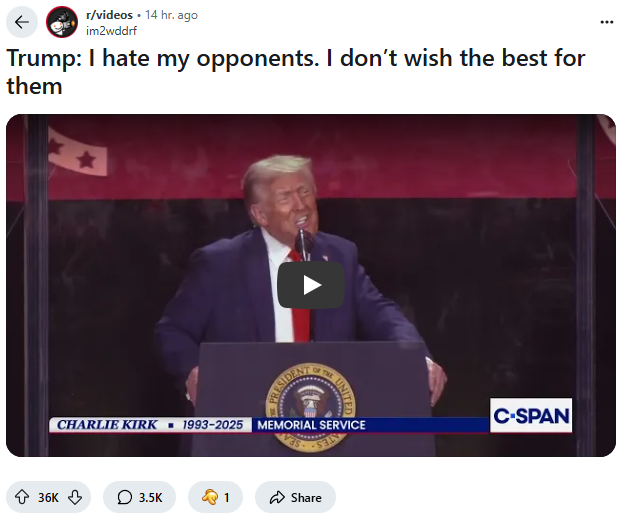Click the '14 hr. ago' timestamp

(171, 15)
